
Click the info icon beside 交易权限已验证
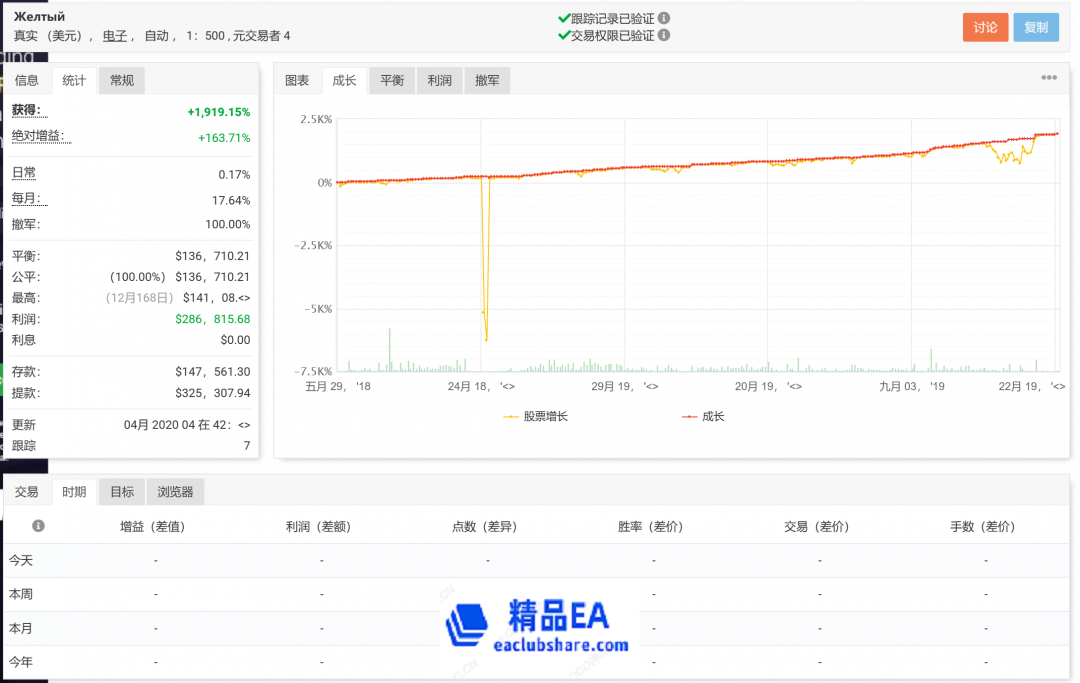[x=664, y=35]
